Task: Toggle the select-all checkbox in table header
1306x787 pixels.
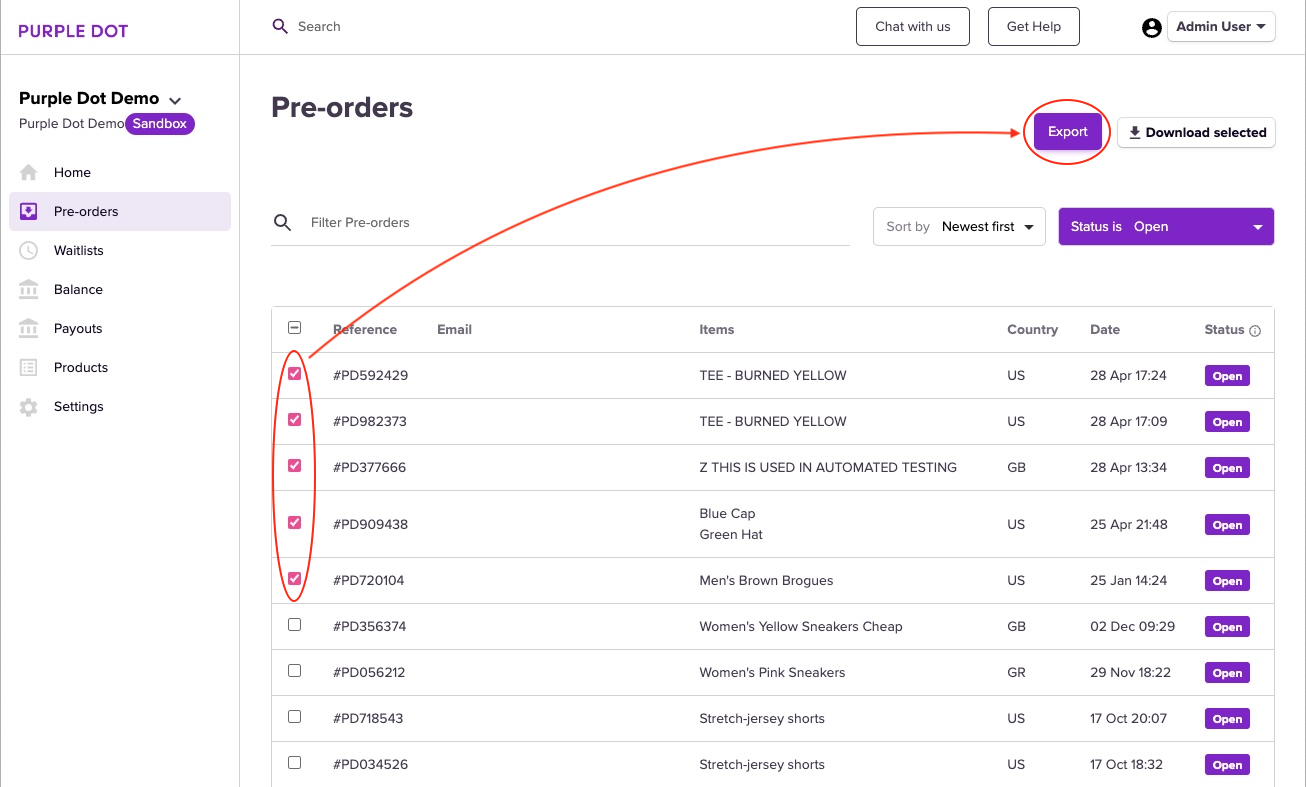Action: point(294,328)
